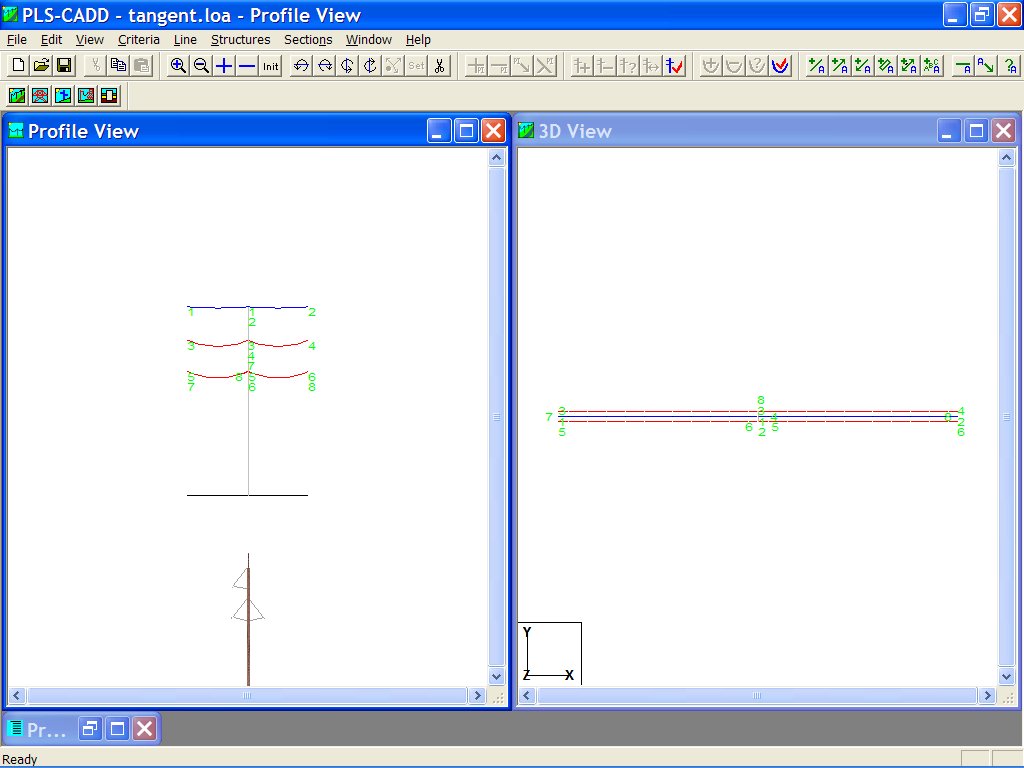1024x768 pixels.
Task: Create a new project file
Action: tap(17, 65)
